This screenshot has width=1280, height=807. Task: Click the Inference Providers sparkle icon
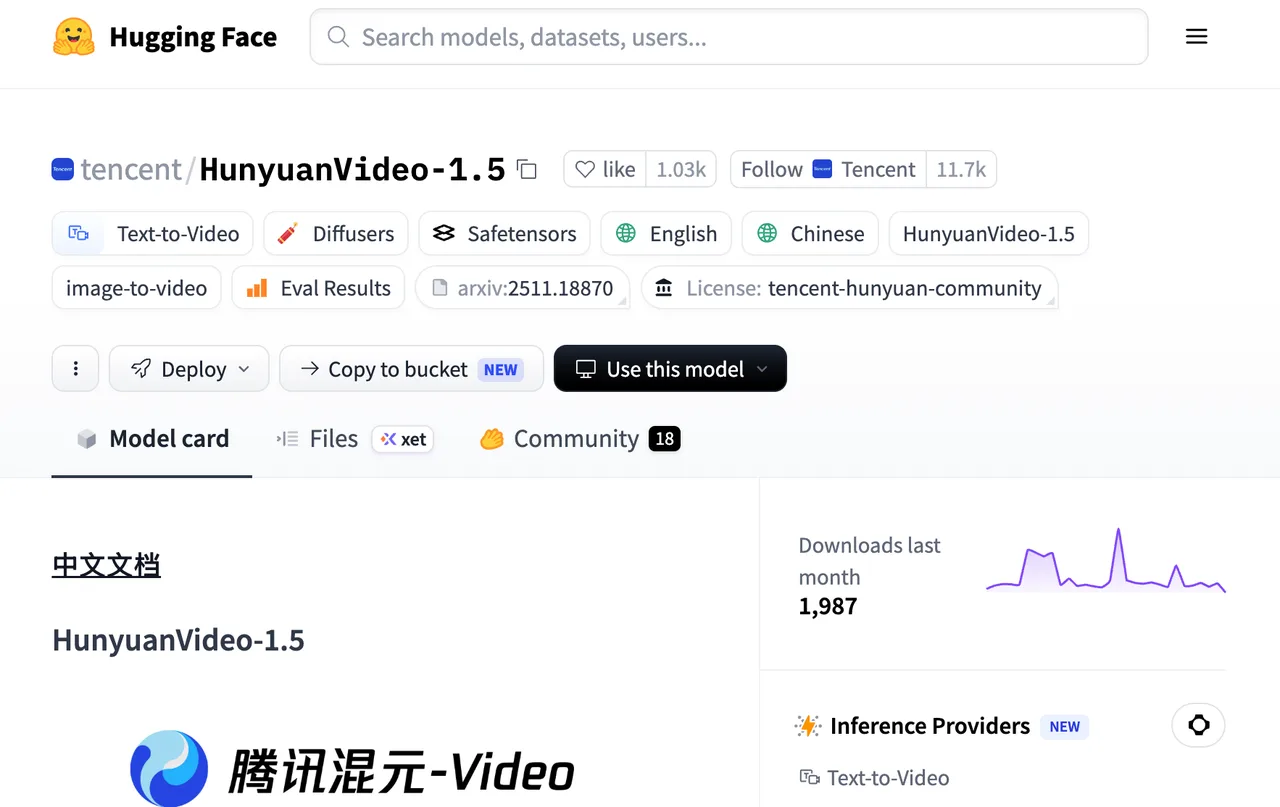807,726
